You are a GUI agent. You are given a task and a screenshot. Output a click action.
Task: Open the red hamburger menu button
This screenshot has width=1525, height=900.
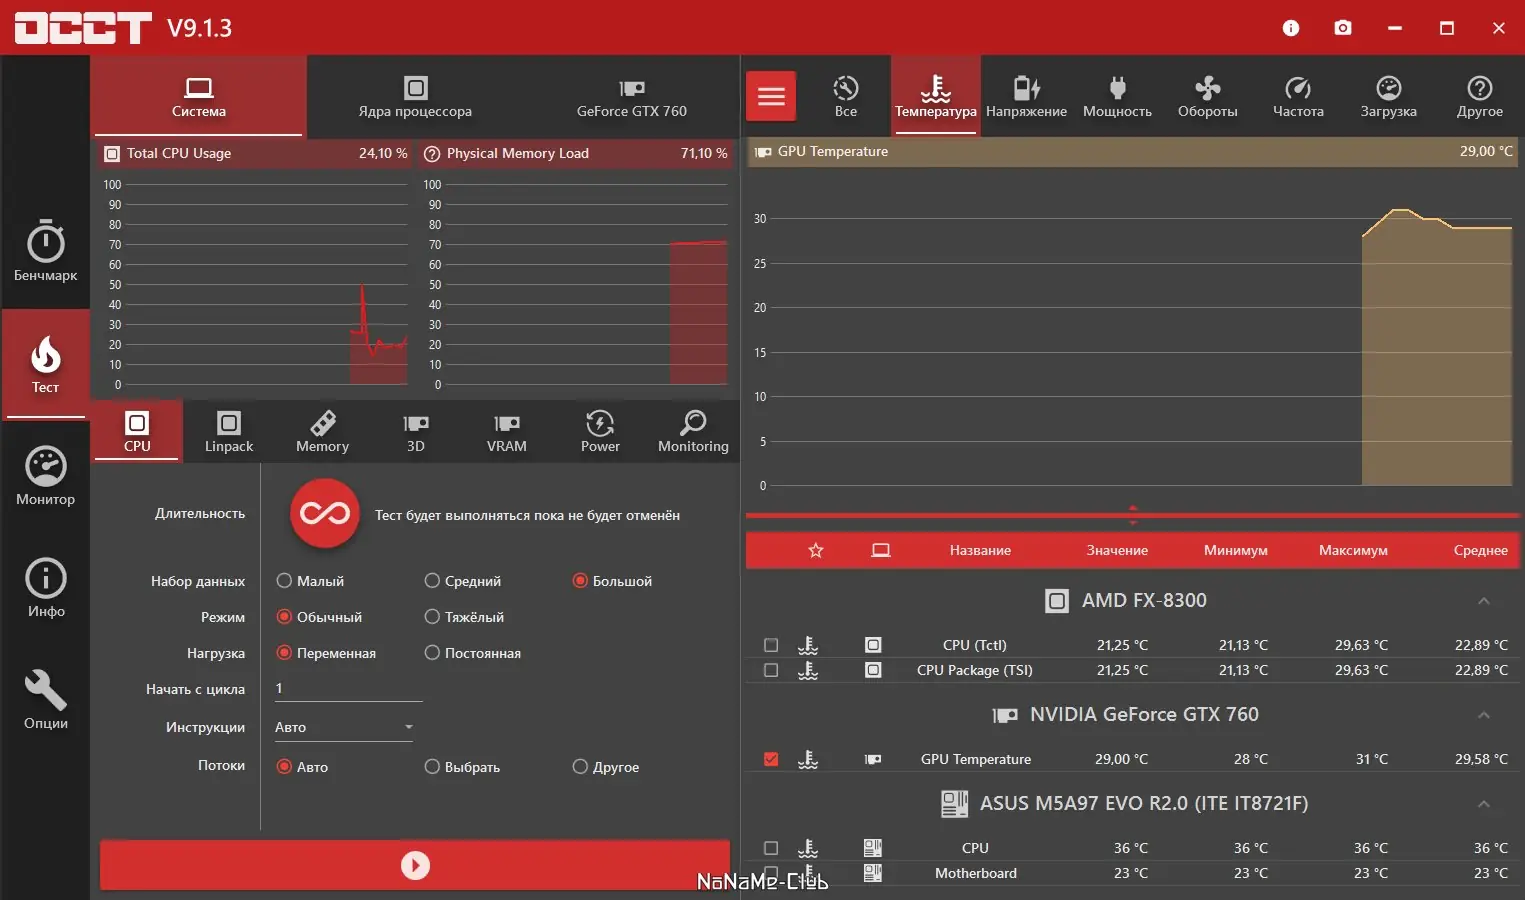[x=771, y=96]
